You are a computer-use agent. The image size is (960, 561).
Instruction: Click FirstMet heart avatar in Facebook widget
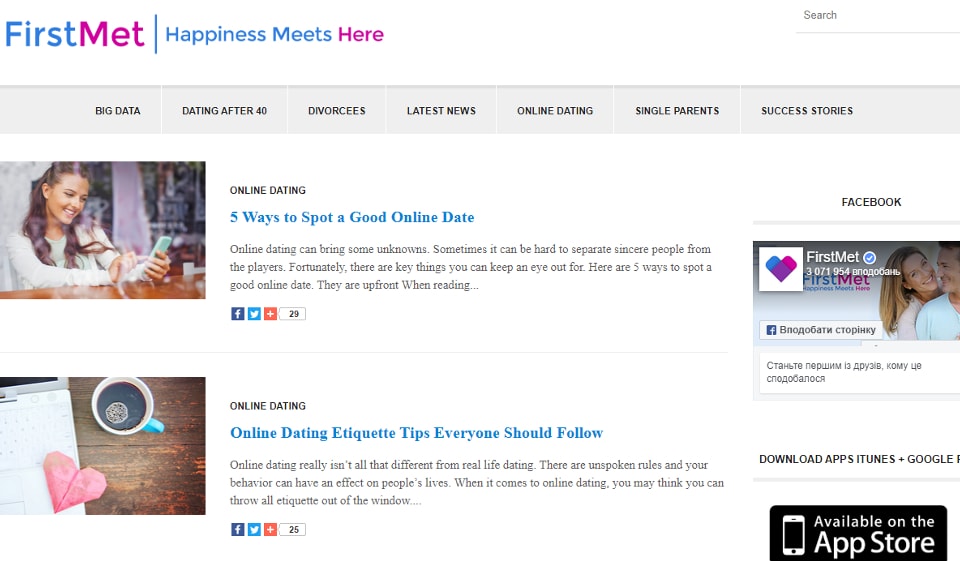tap(781, 269)
